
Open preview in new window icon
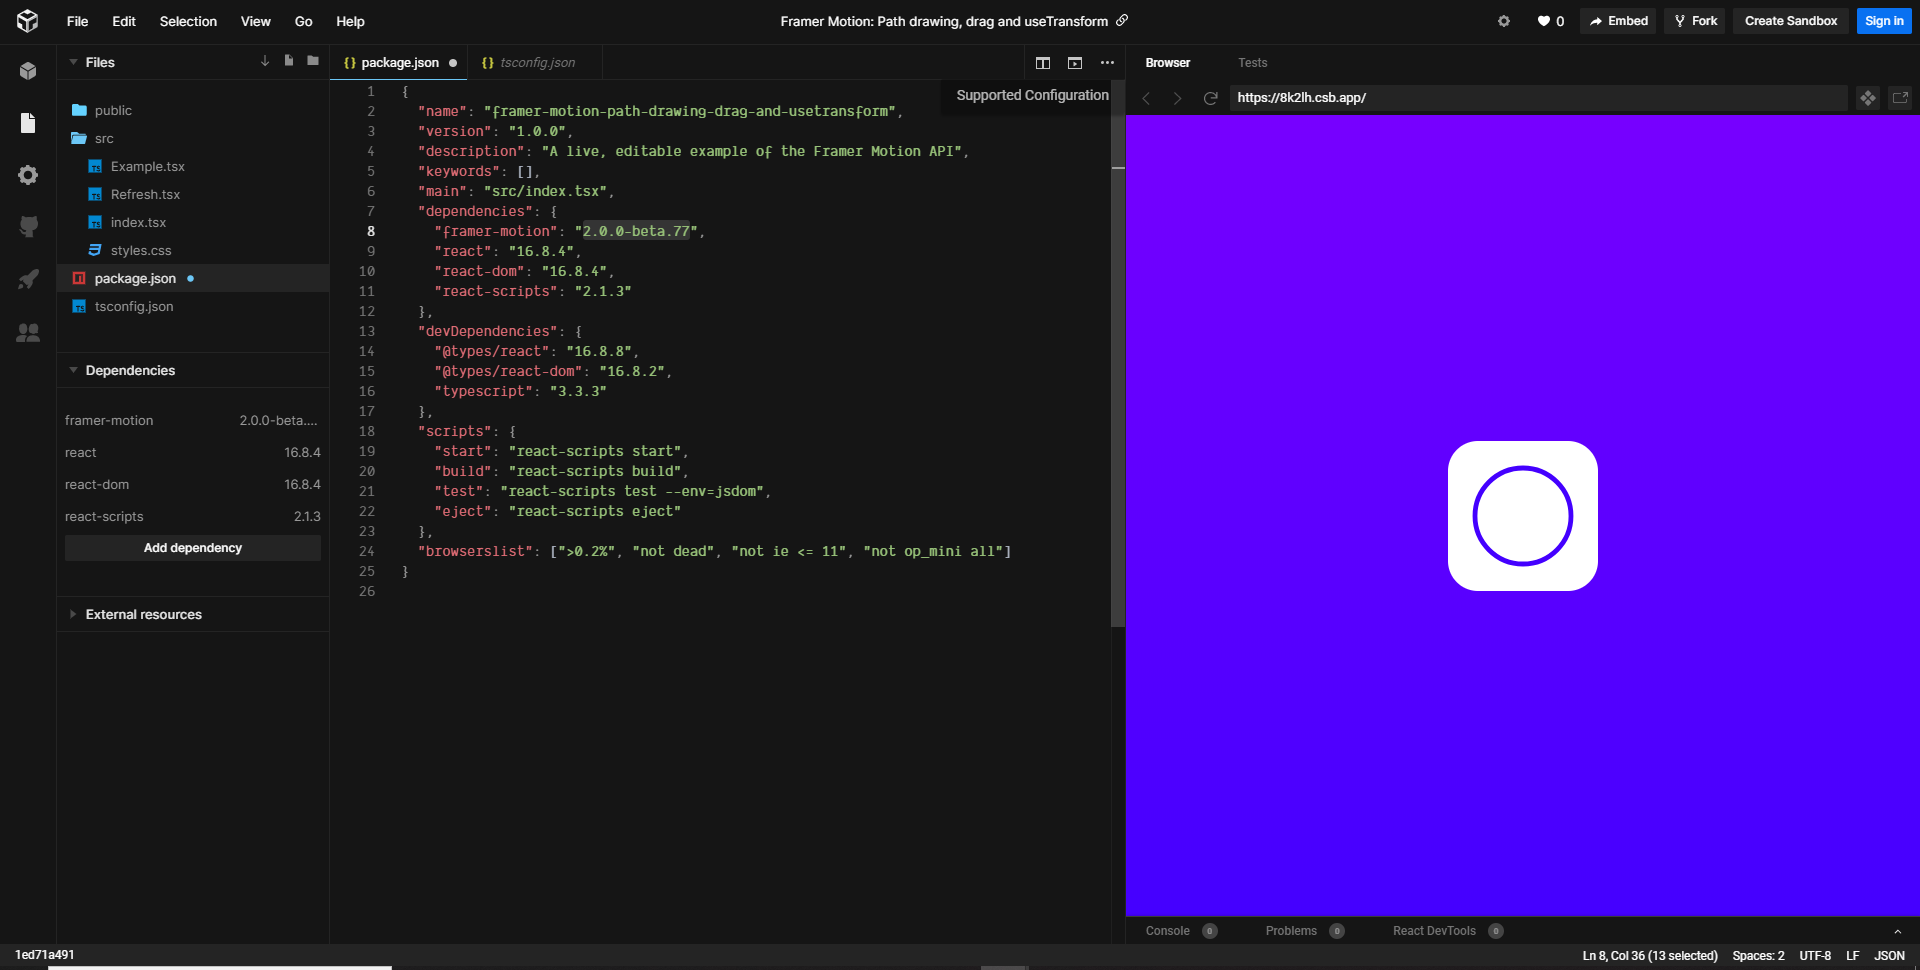[1900, 98]
